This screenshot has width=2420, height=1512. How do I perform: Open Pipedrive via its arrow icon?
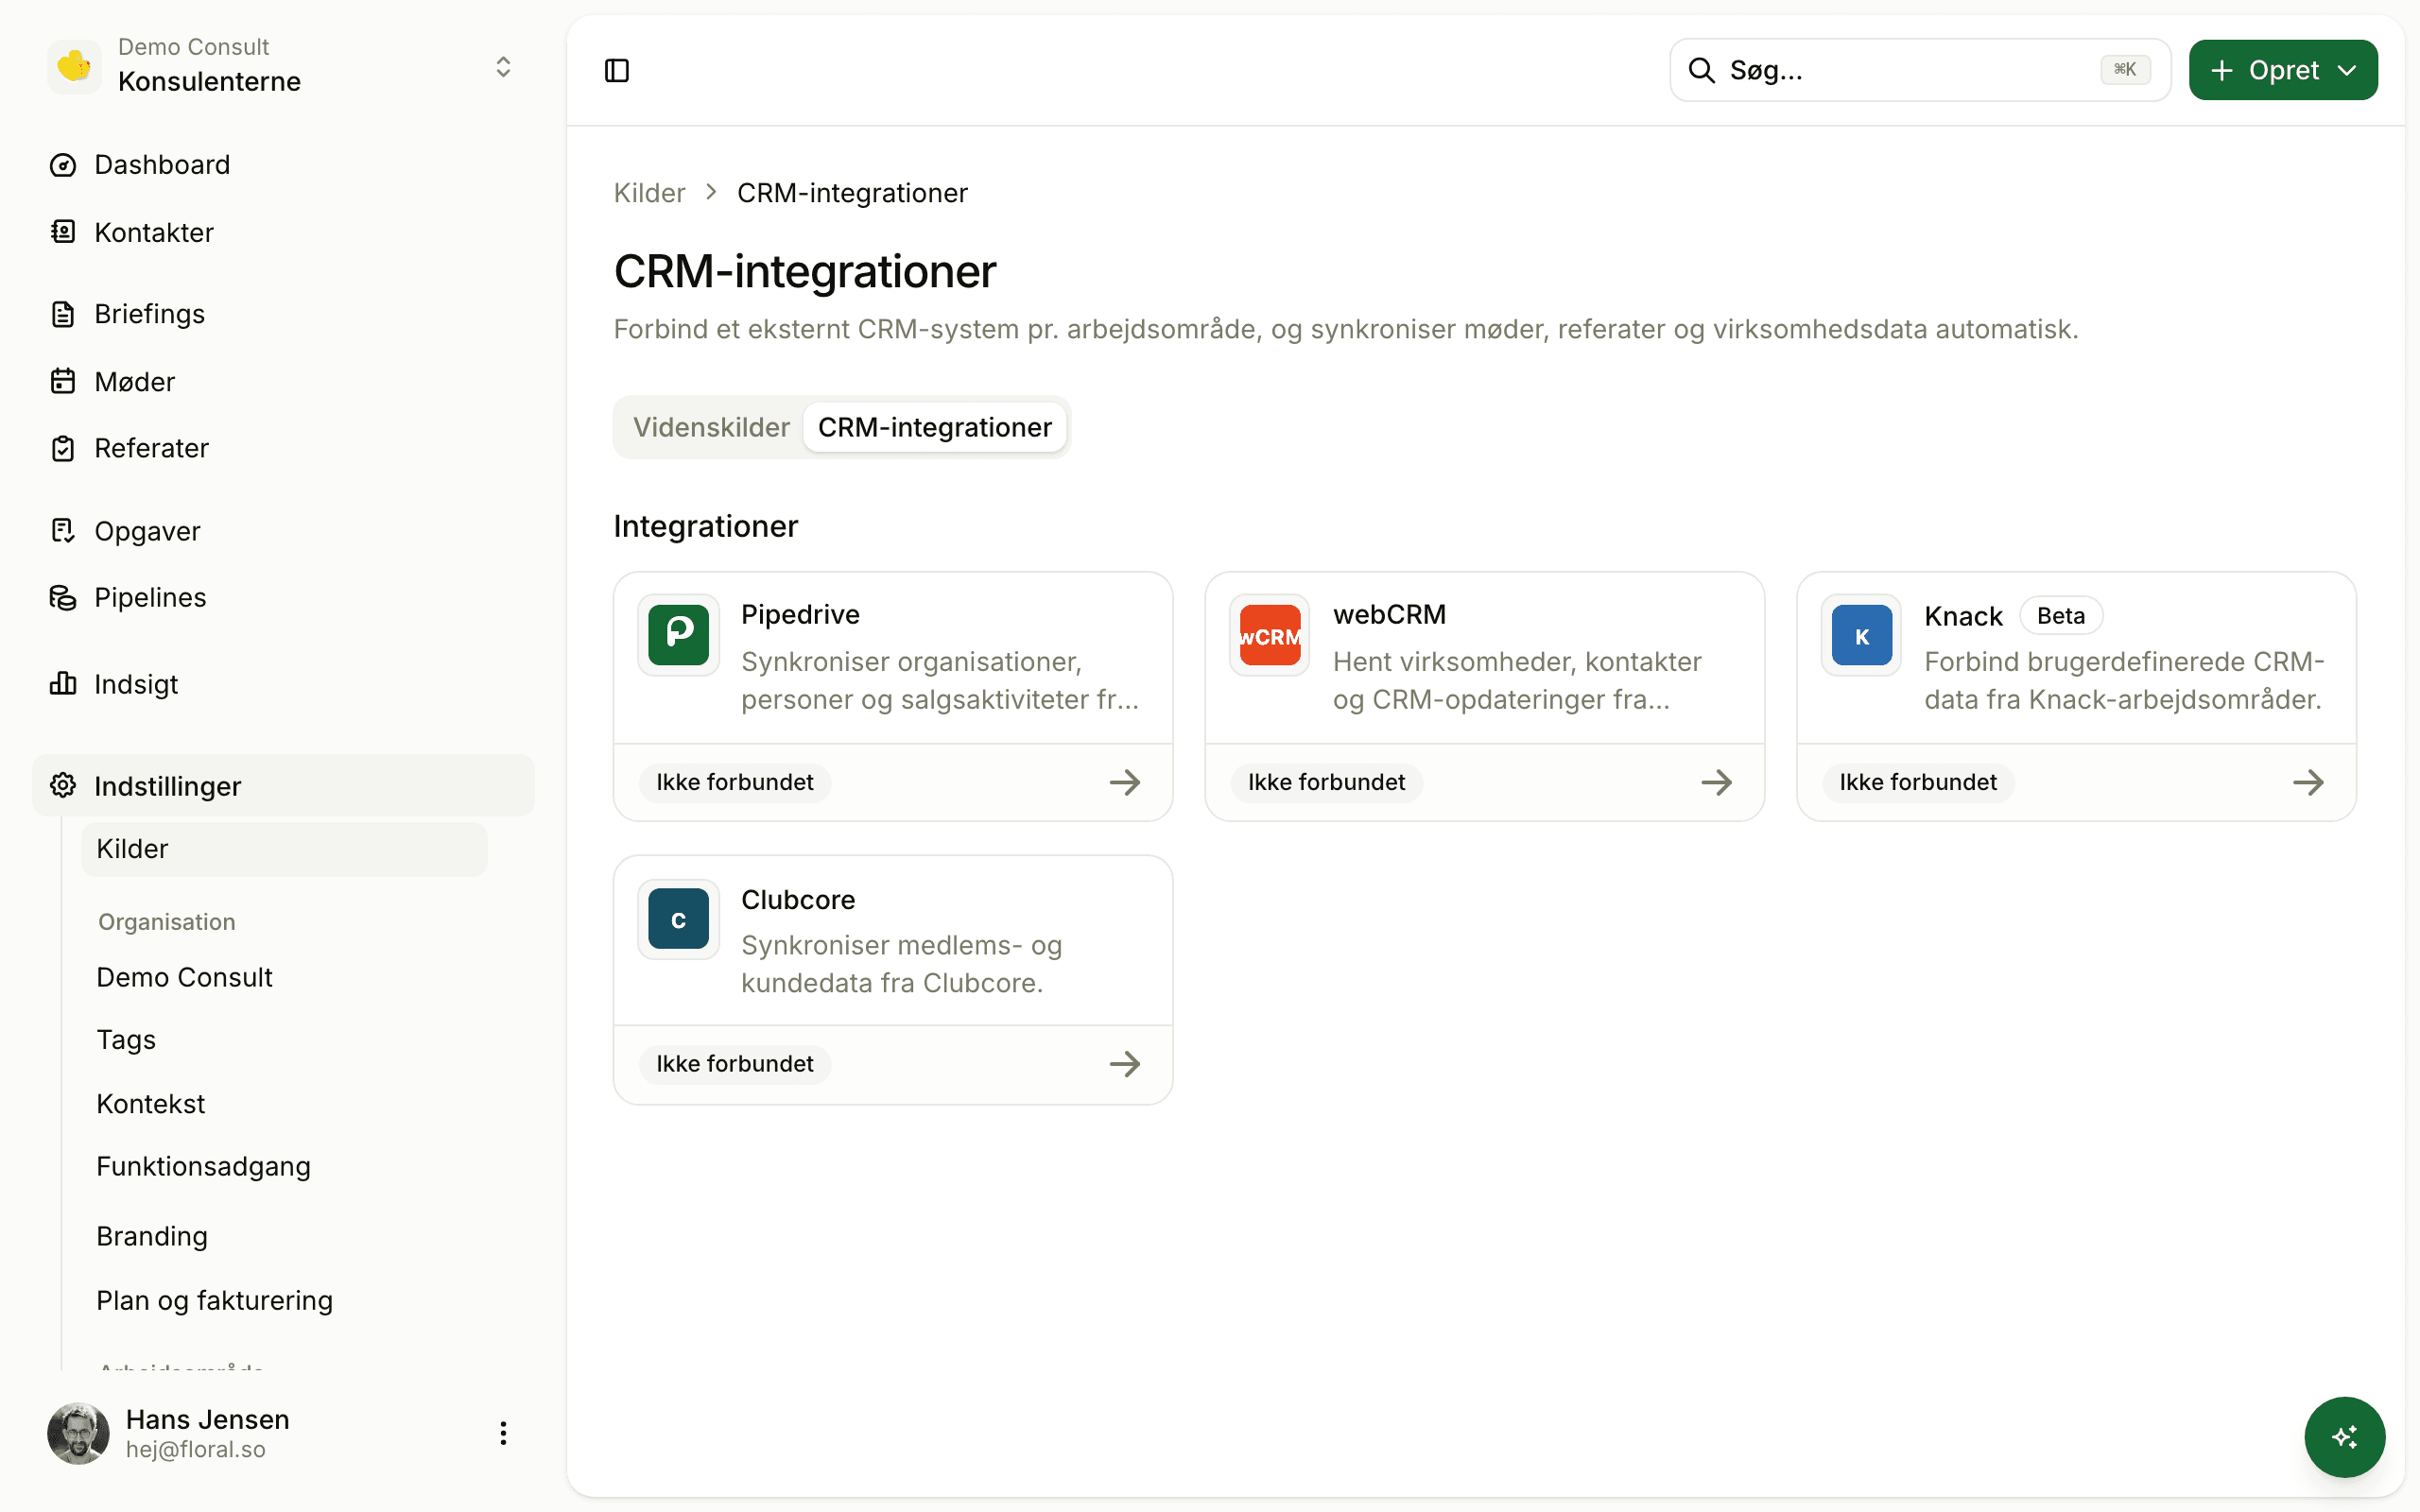click(x=1125, y=782)
